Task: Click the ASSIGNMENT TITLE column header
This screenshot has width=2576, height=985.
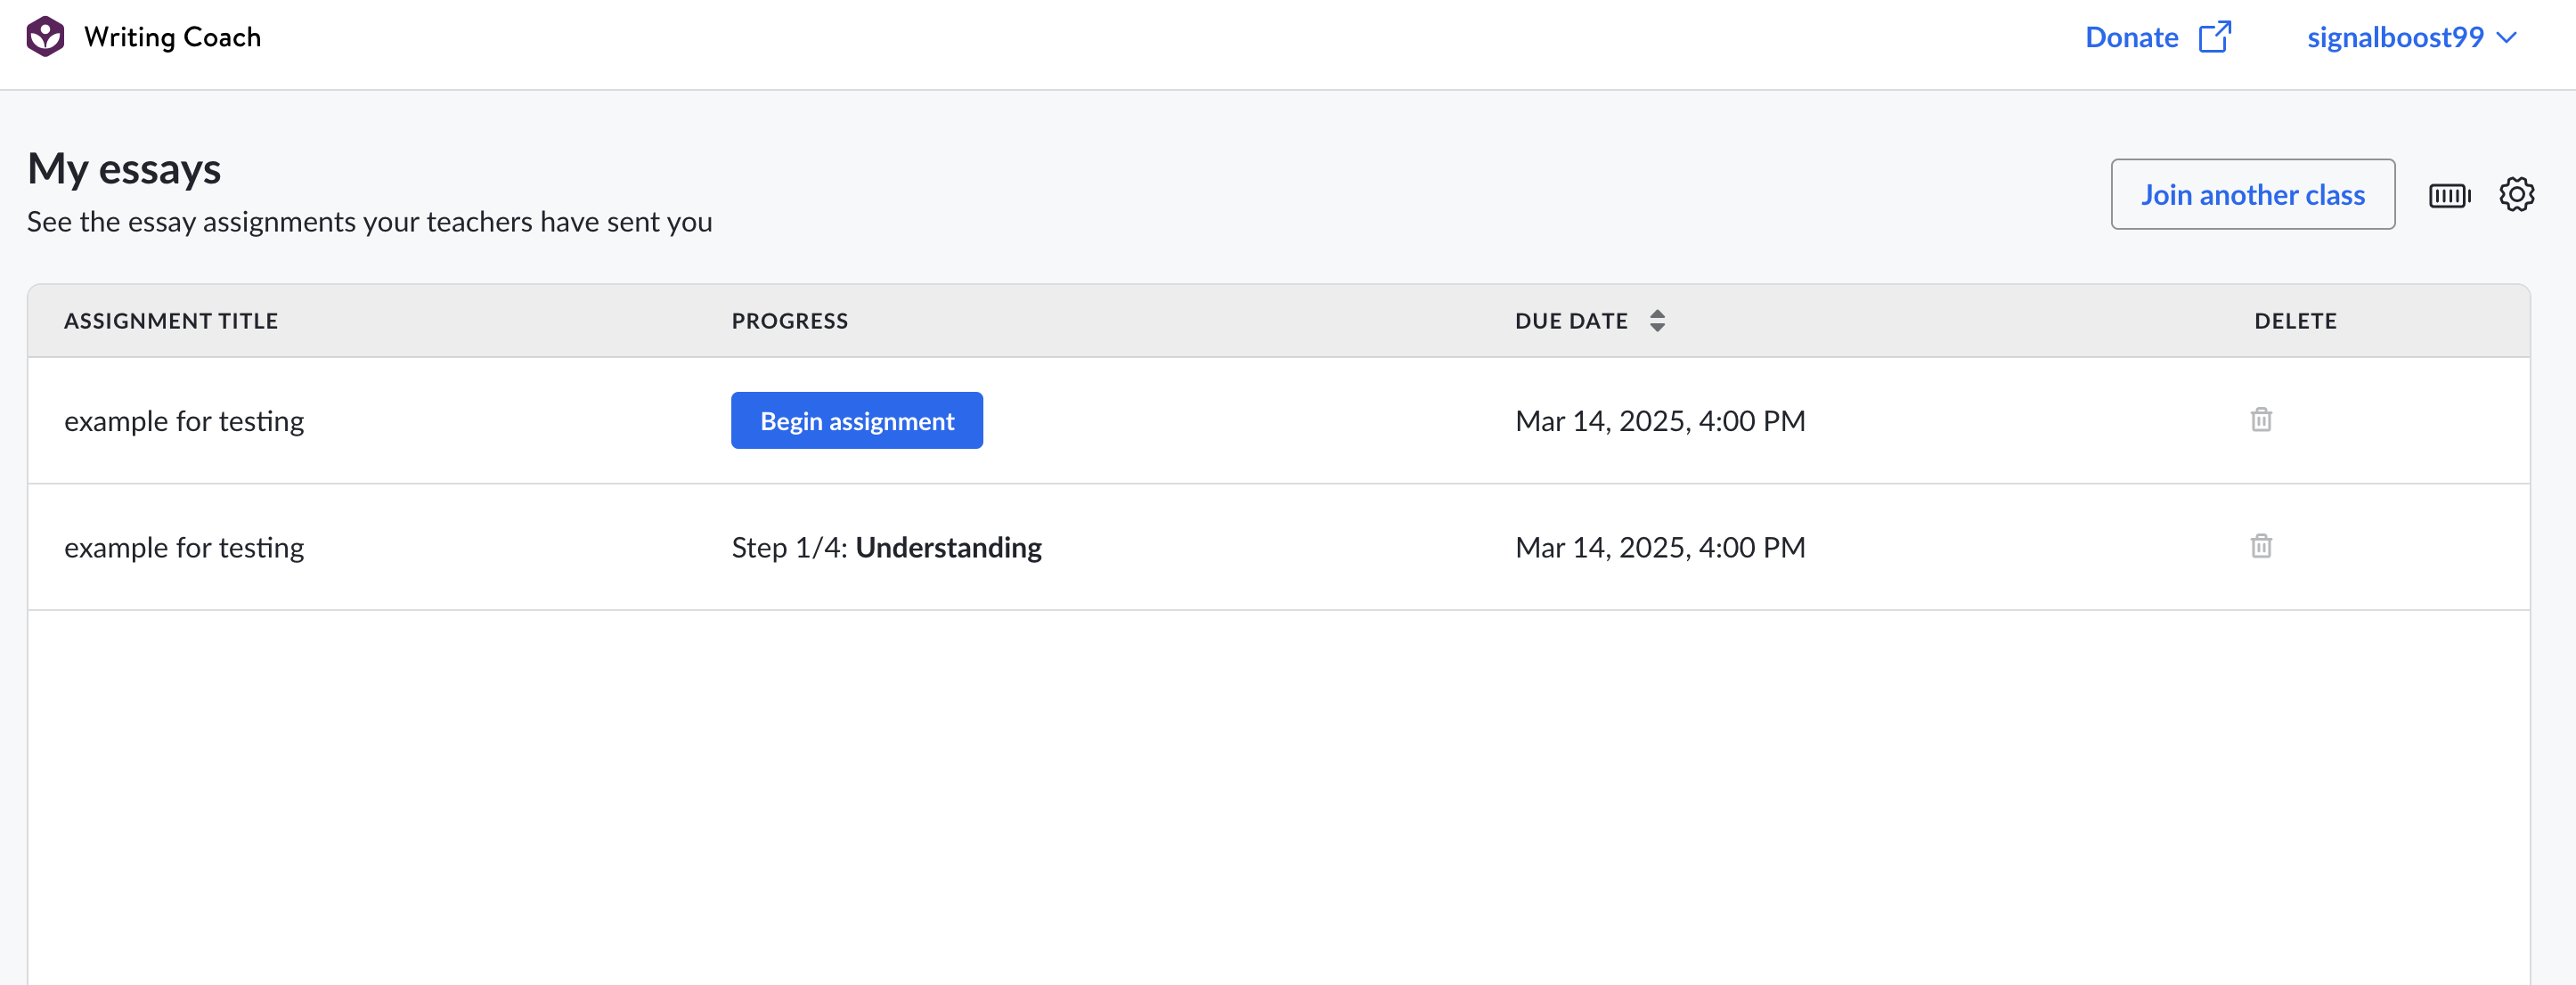Action: tap(171, 320)
